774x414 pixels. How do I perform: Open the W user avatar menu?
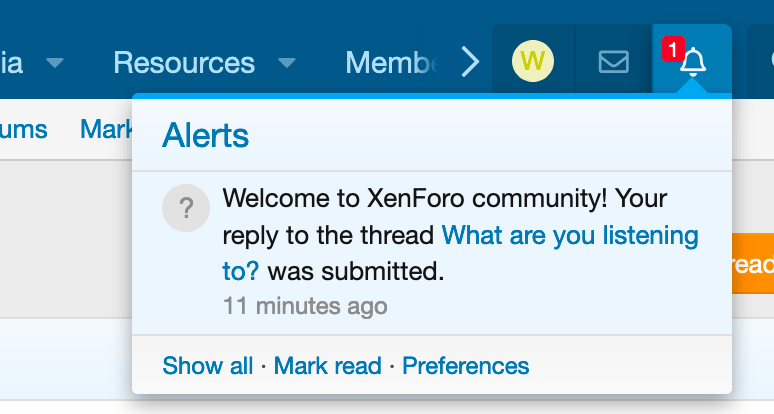(532, 62)
